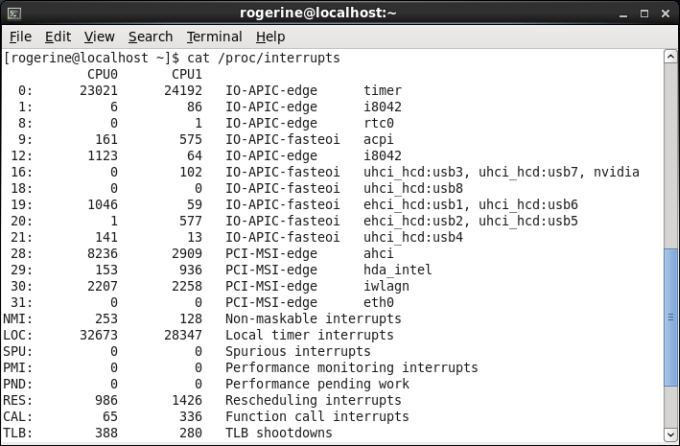Open the Terminal menu
The width and height of the screenshot is (680, 446).
214,37
